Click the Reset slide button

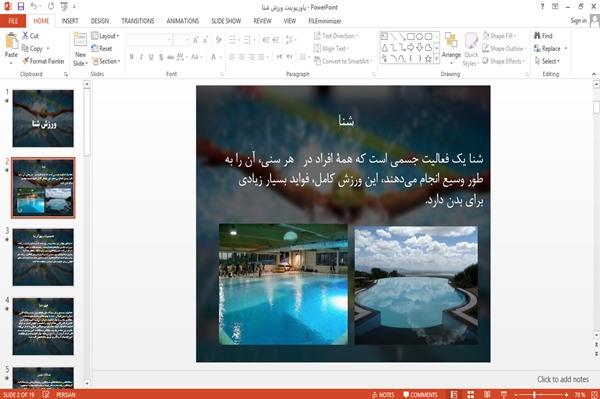102,49
